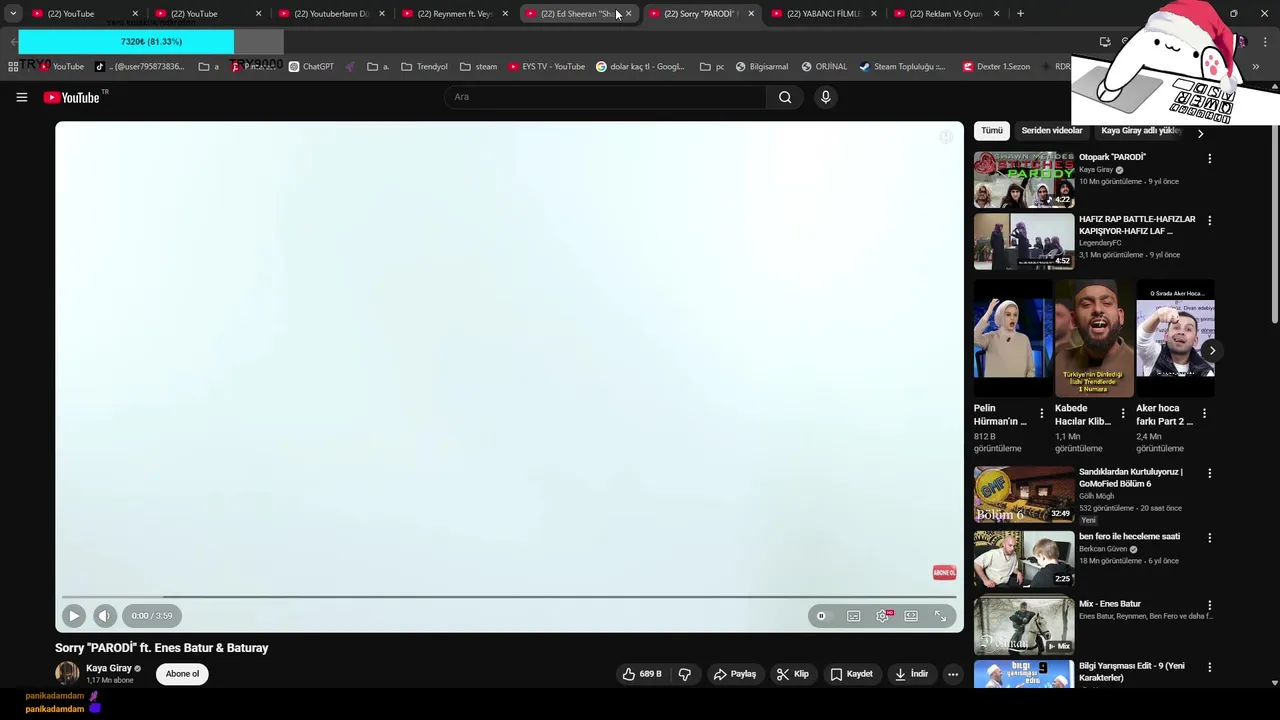Start voice search with the microphone icon
1280x720 pixels.
(825, 97)
